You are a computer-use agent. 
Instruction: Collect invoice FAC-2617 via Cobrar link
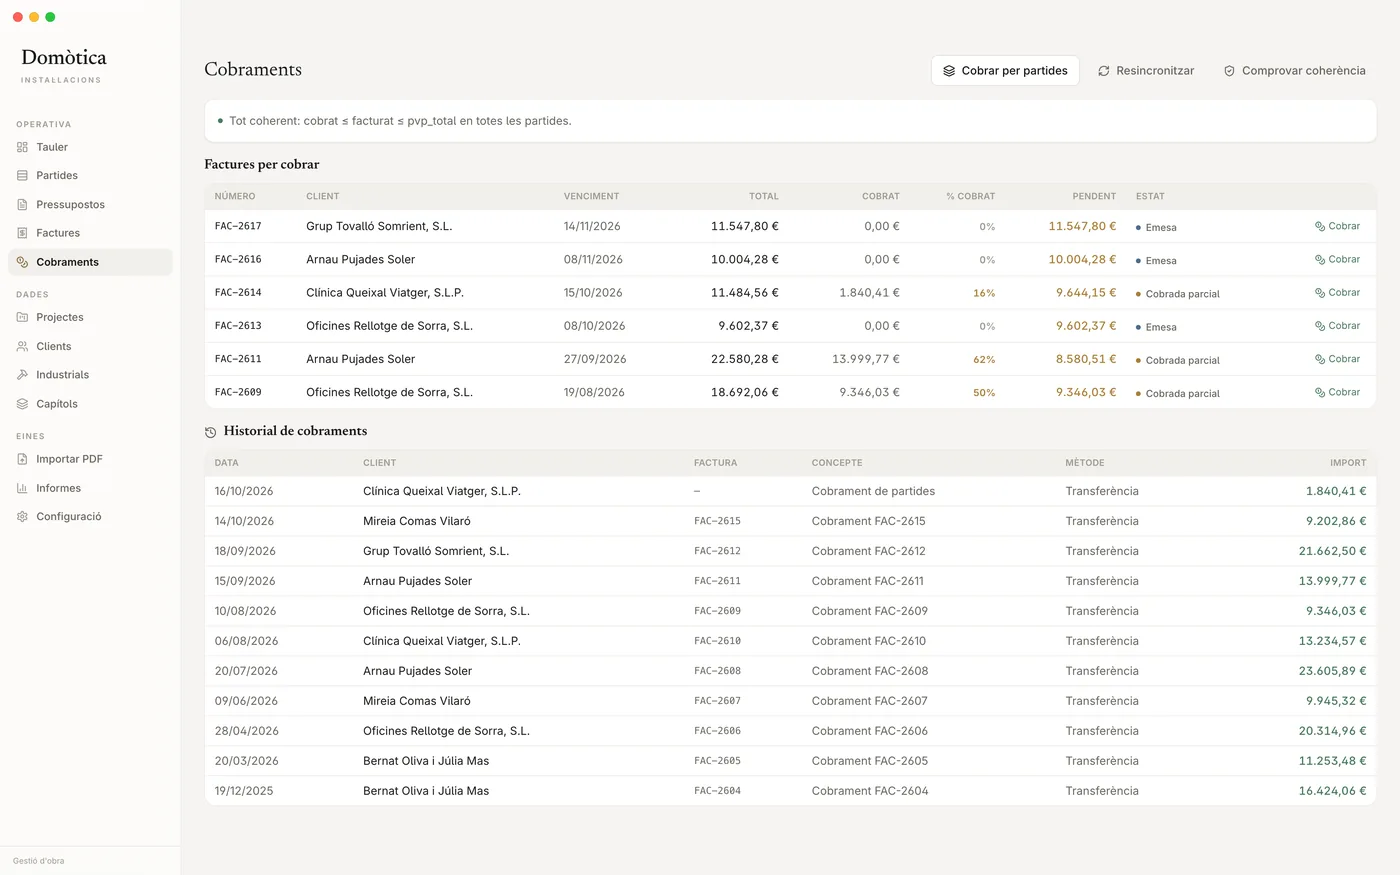1337,226
